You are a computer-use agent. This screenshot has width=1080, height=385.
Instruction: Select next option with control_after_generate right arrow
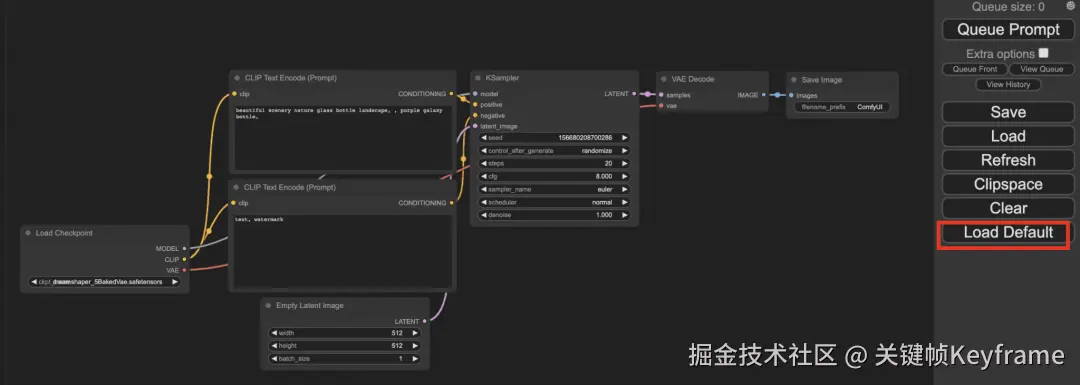(625, 150)
